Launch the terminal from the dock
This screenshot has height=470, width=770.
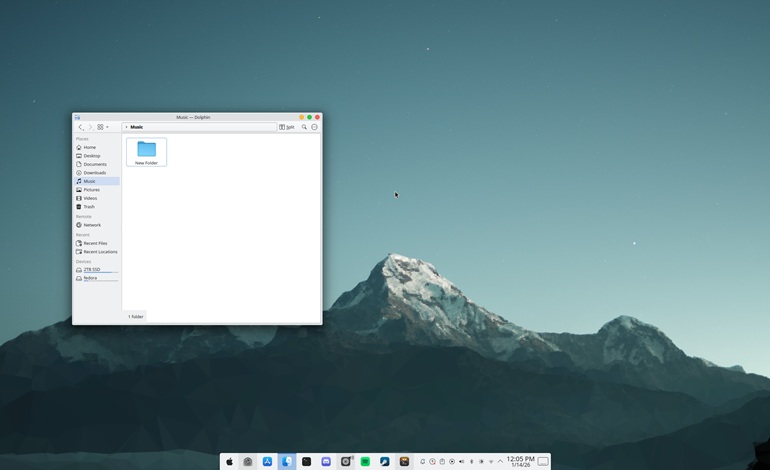click(306, 462)
